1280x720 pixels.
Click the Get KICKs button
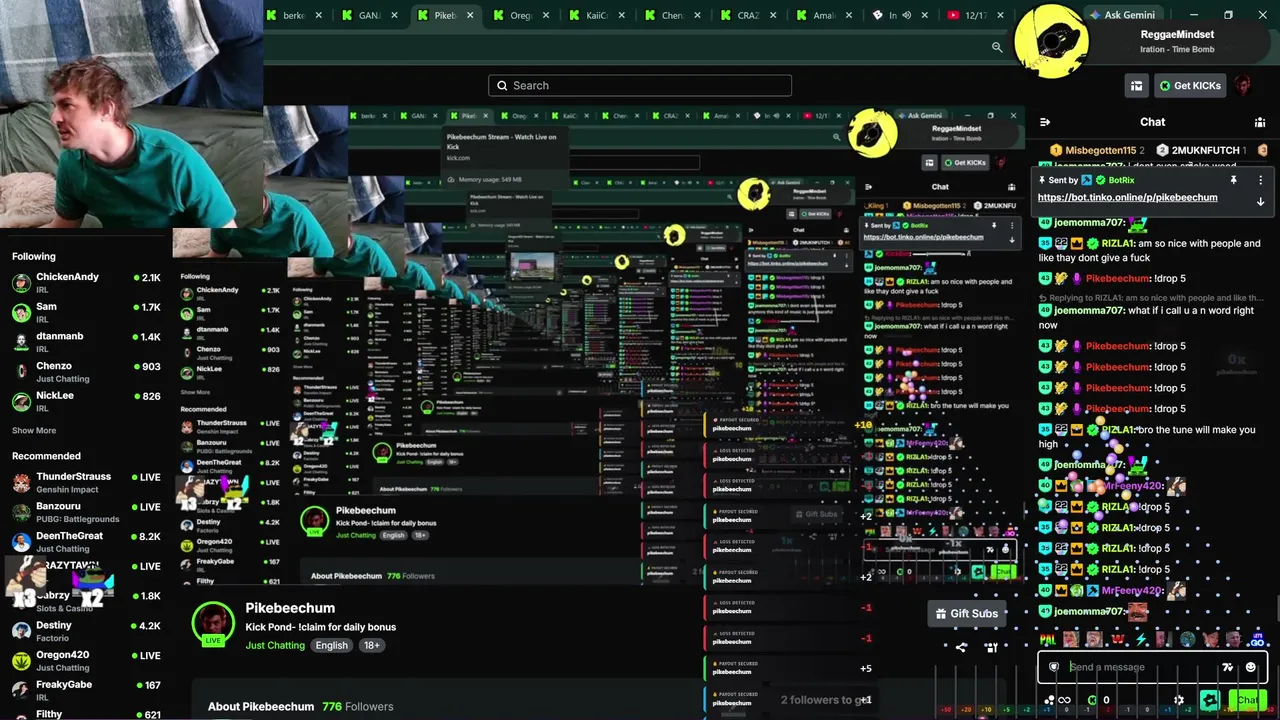pos(1190,86)
